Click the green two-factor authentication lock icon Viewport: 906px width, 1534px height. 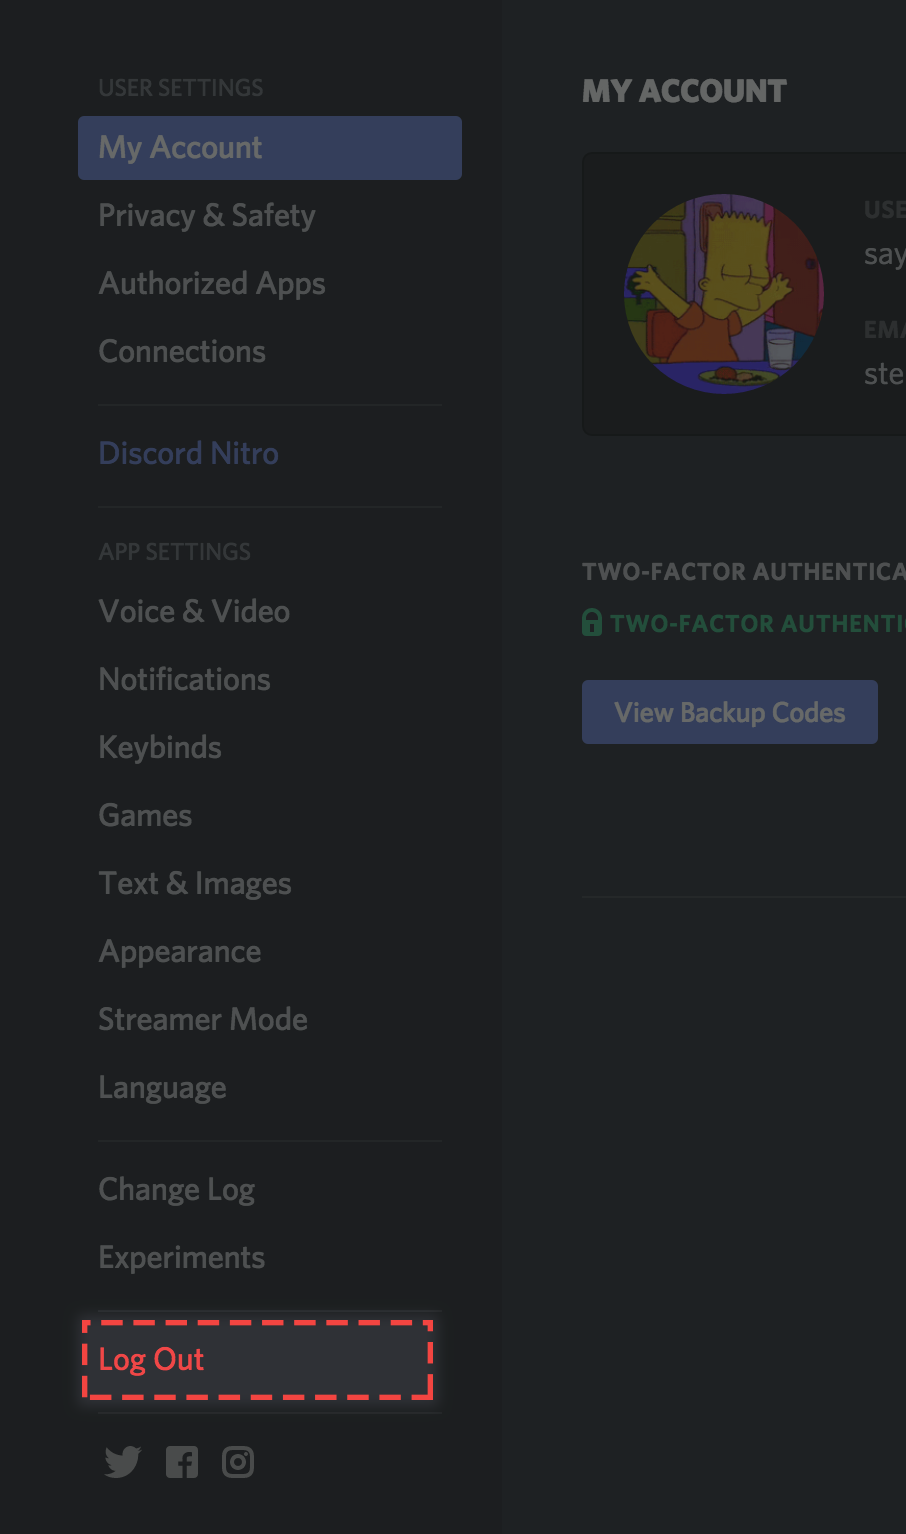point(591,622)
